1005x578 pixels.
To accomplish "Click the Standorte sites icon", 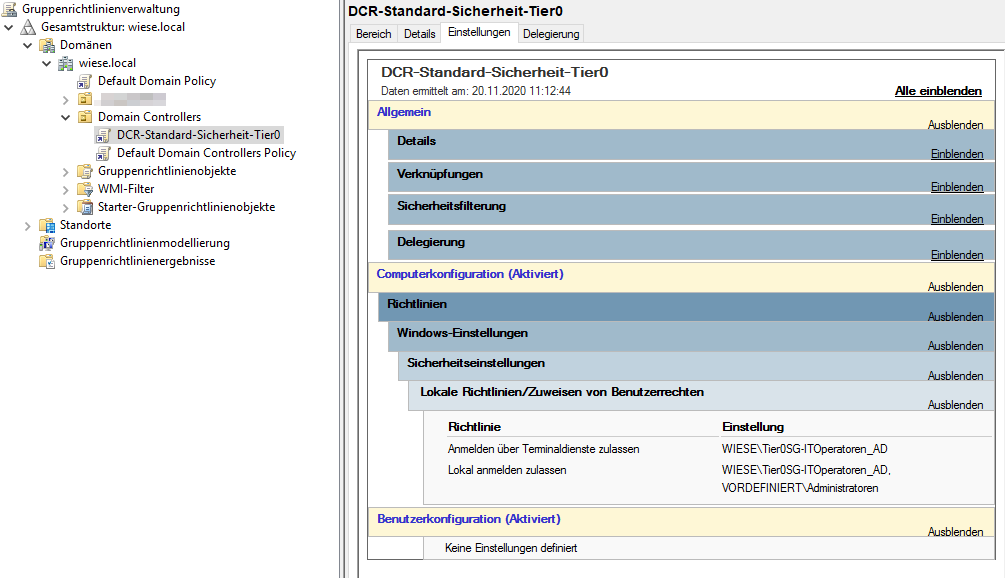I will coord(47,226).
